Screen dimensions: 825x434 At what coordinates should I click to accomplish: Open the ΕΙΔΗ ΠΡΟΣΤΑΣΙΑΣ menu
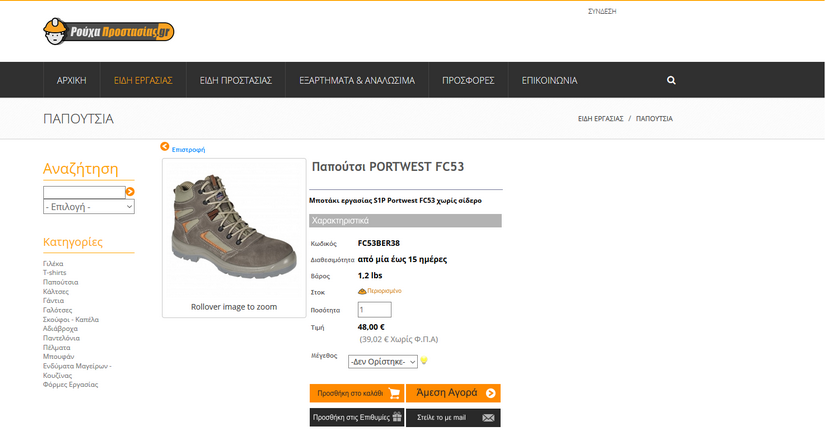236,80
